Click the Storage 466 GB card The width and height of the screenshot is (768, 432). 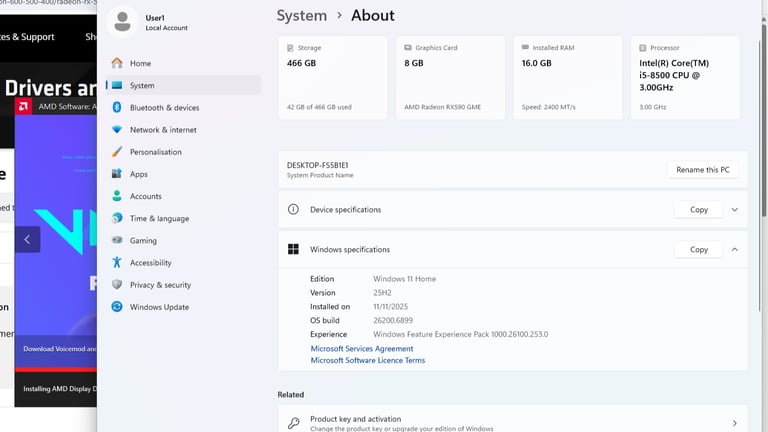coord(333,77)
